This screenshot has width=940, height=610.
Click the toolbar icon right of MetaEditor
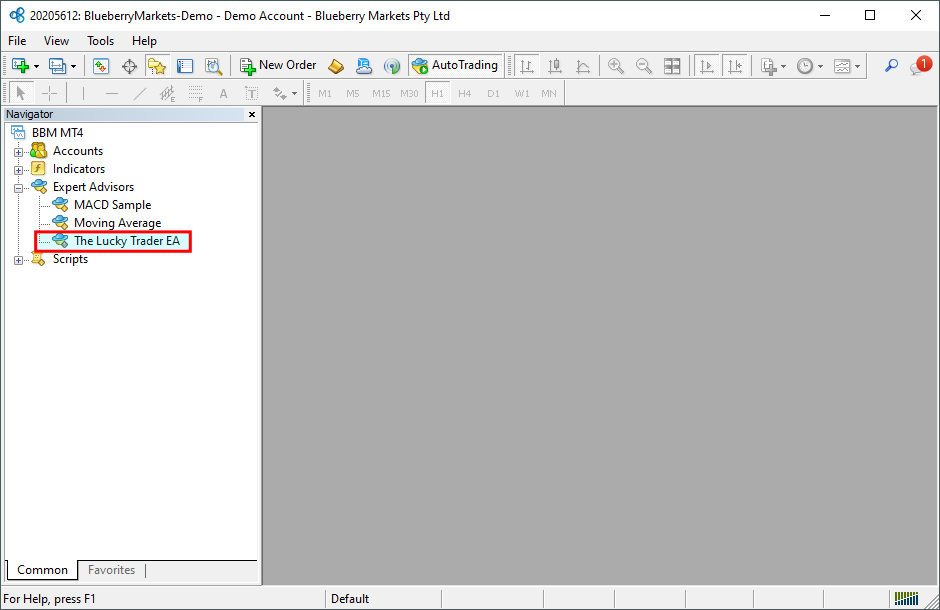click(364, 65)
